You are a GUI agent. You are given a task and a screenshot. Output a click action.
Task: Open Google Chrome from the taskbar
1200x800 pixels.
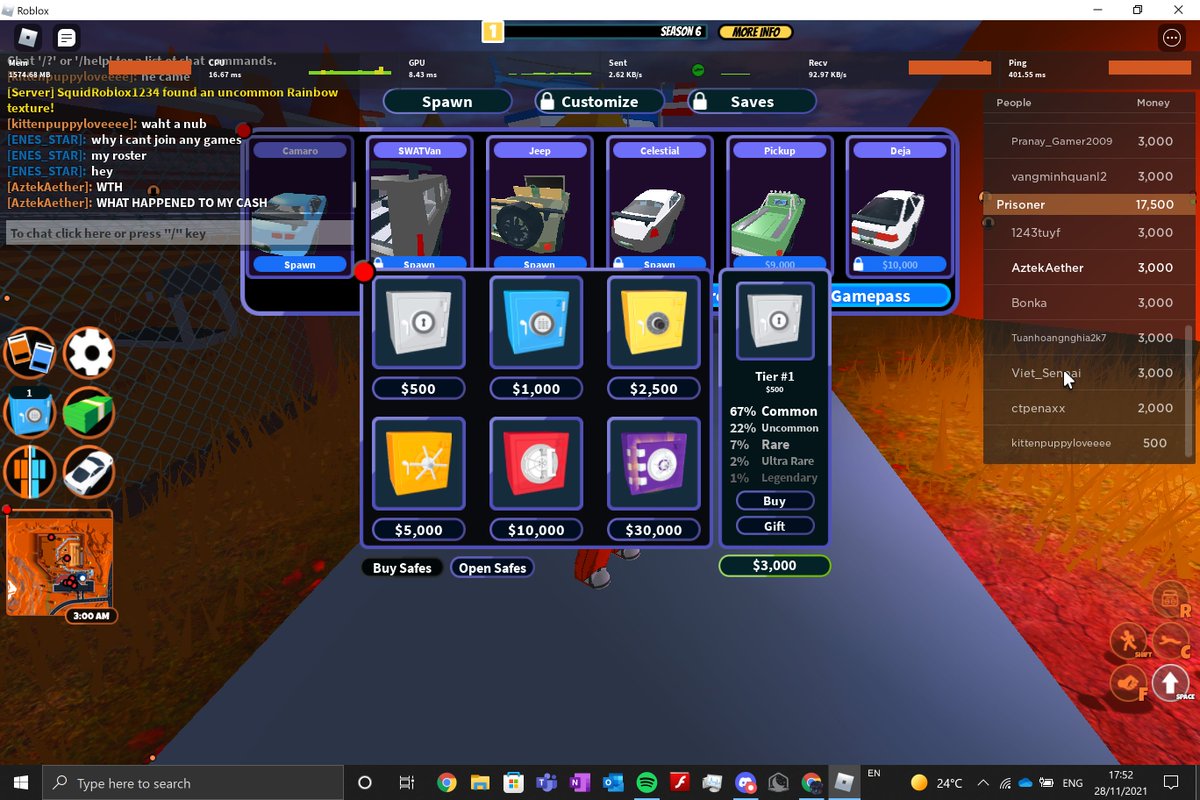click(x=446, y=783)
